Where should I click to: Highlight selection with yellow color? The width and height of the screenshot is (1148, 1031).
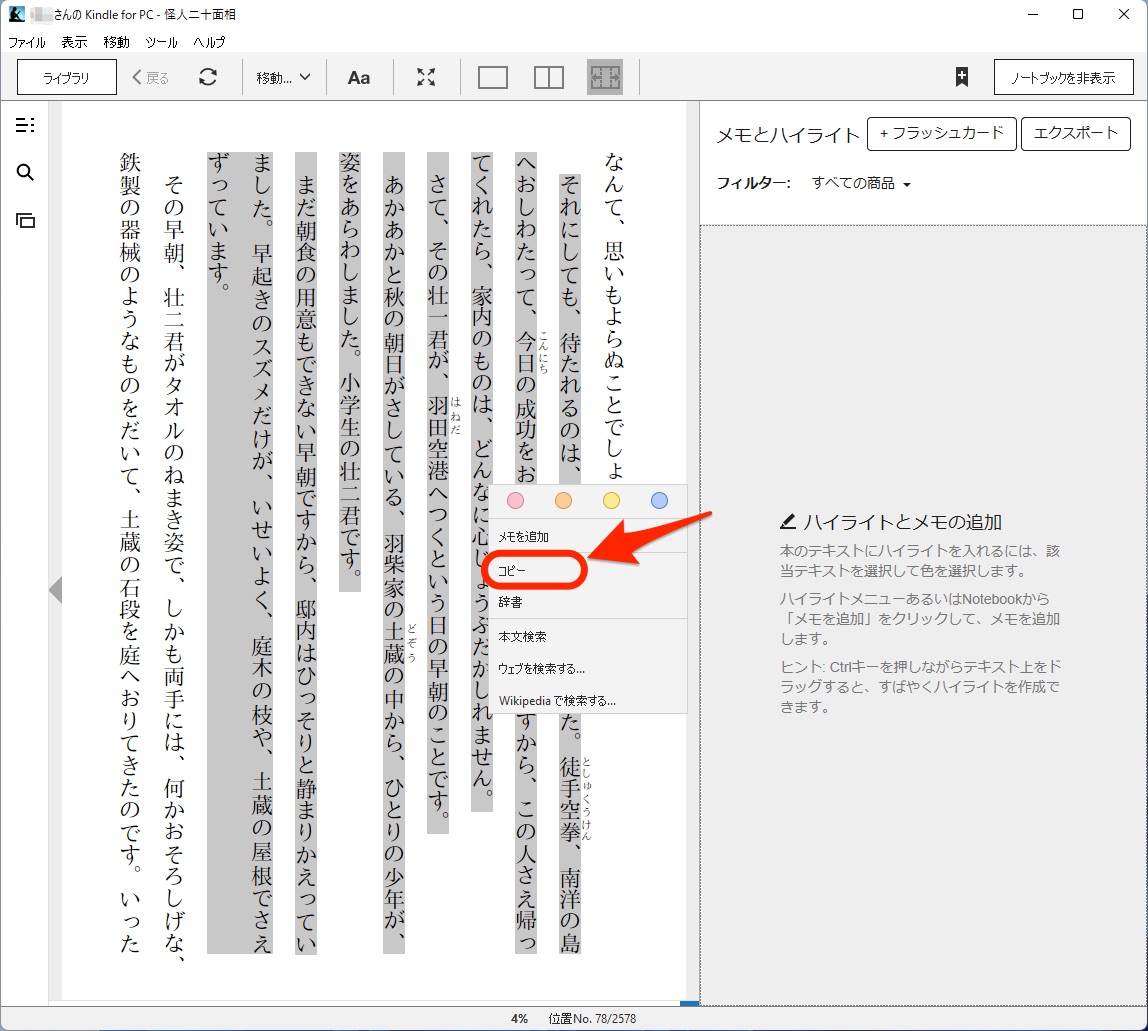tap(611, 500)
